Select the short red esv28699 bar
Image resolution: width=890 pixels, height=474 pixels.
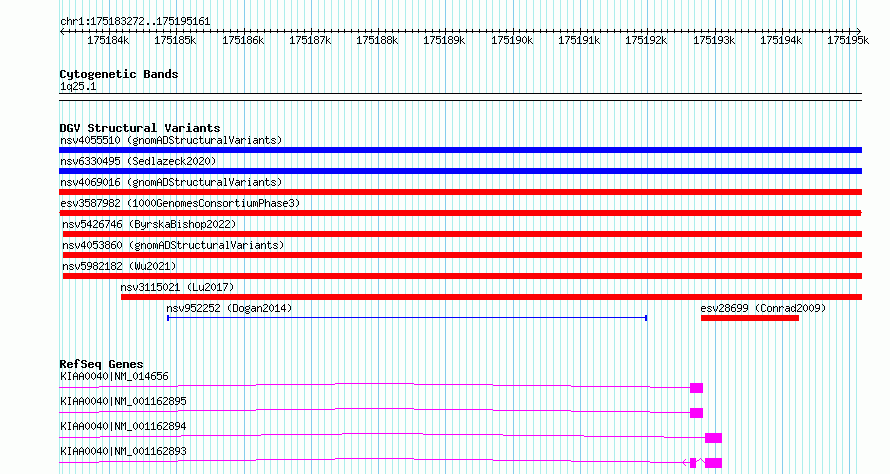tap(750, 318)
